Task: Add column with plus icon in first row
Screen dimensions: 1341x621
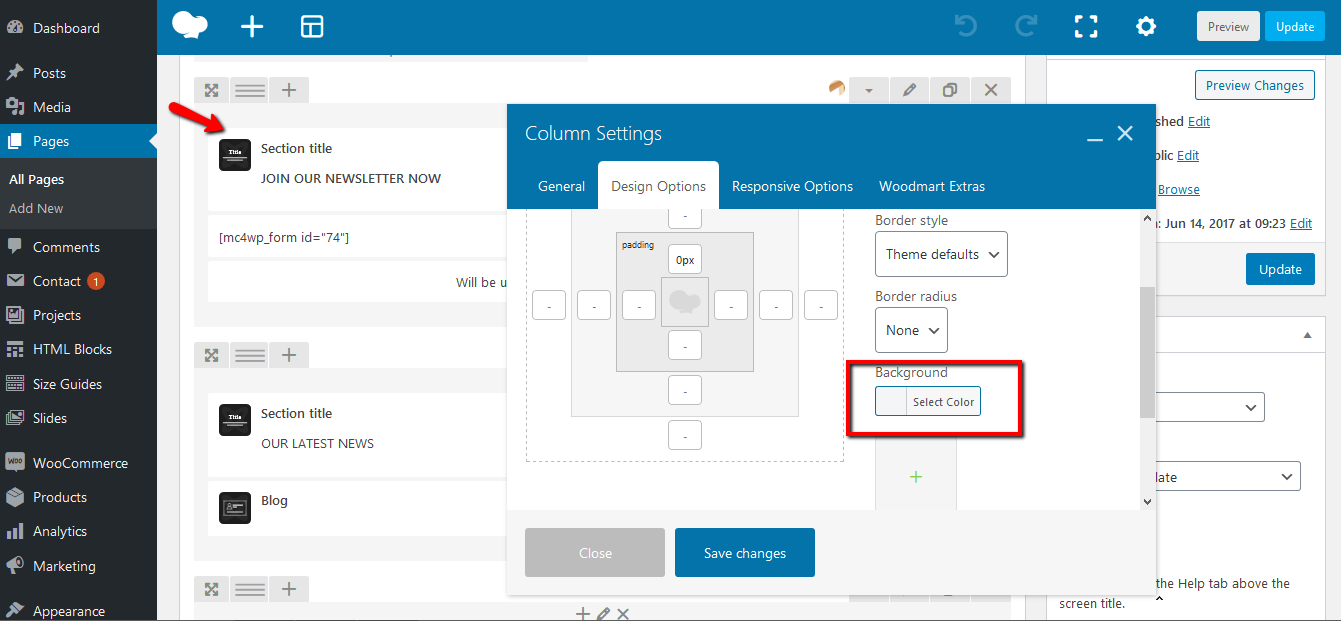Action: pyautogui.click(x=289, y=90)
